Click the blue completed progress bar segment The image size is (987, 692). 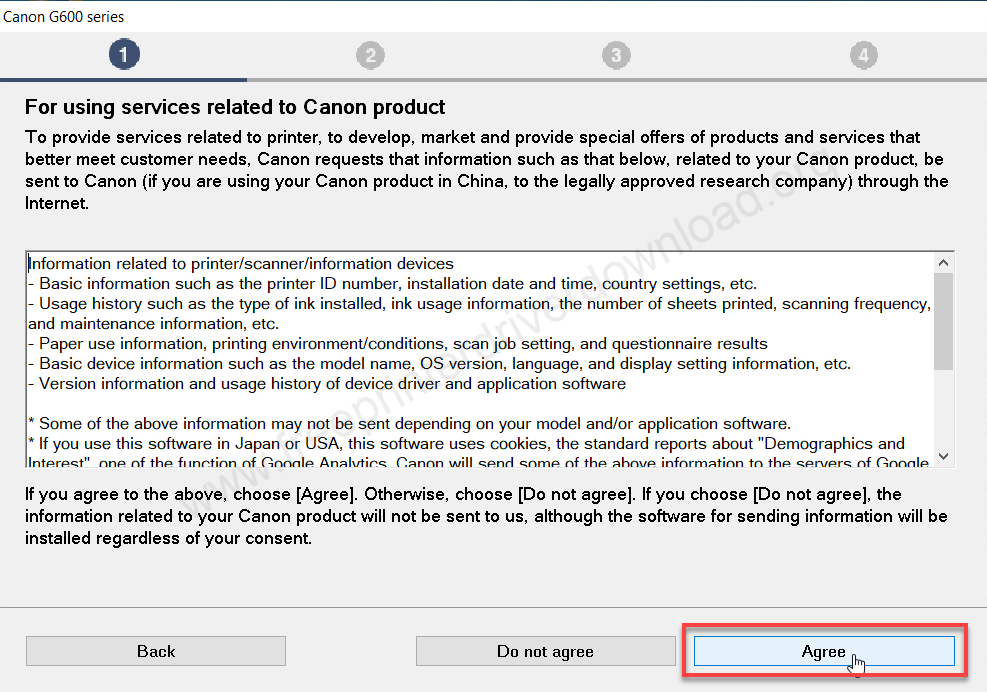123,80
